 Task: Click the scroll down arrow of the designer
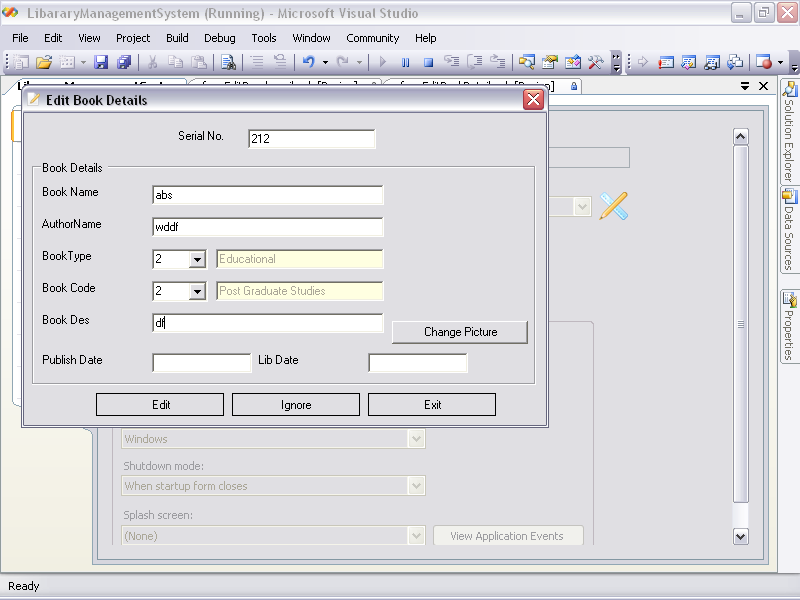click(x=741, y=536)
